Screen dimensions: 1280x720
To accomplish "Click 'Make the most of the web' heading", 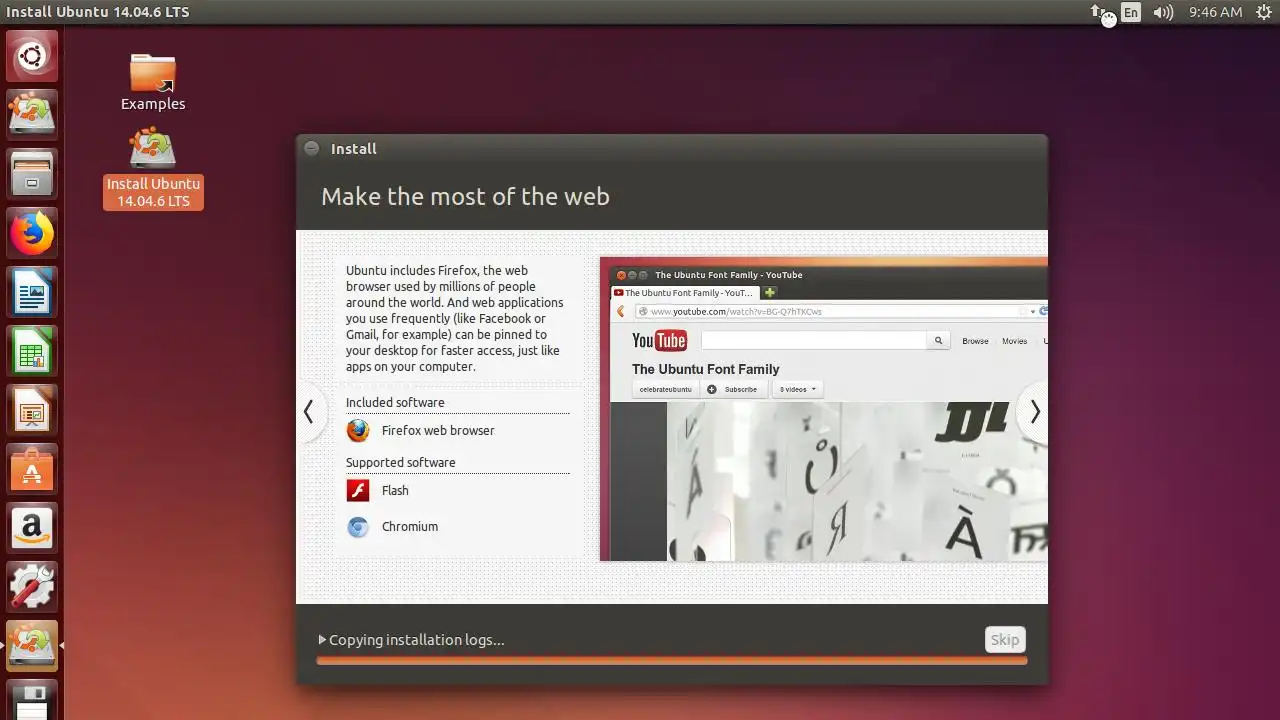I will [x=465, y=197].
